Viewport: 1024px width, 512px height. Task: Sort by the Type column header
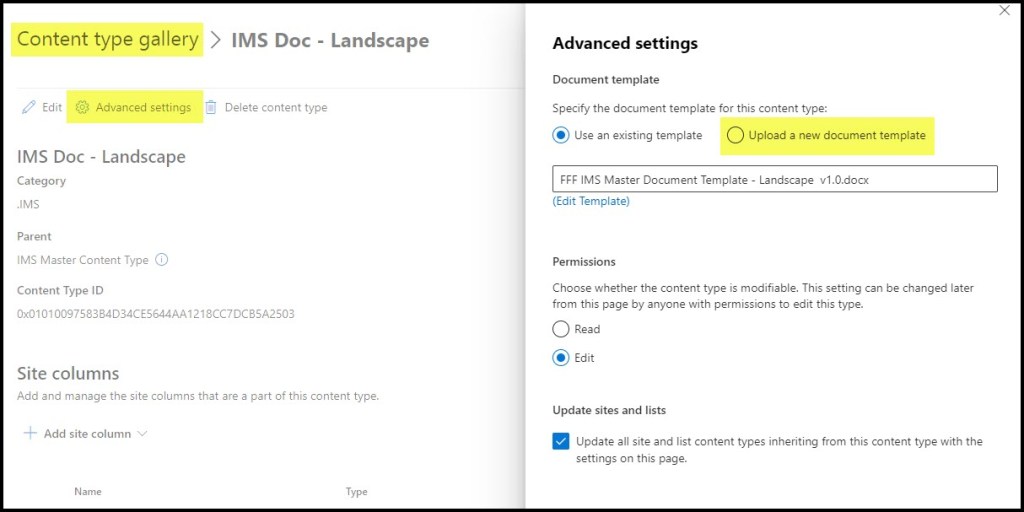(x=356, y=492)
